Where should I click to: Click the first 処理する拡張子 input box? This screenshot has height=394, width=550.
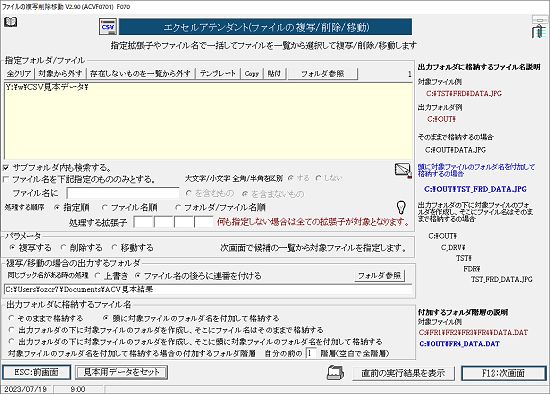tap(143, 222)
